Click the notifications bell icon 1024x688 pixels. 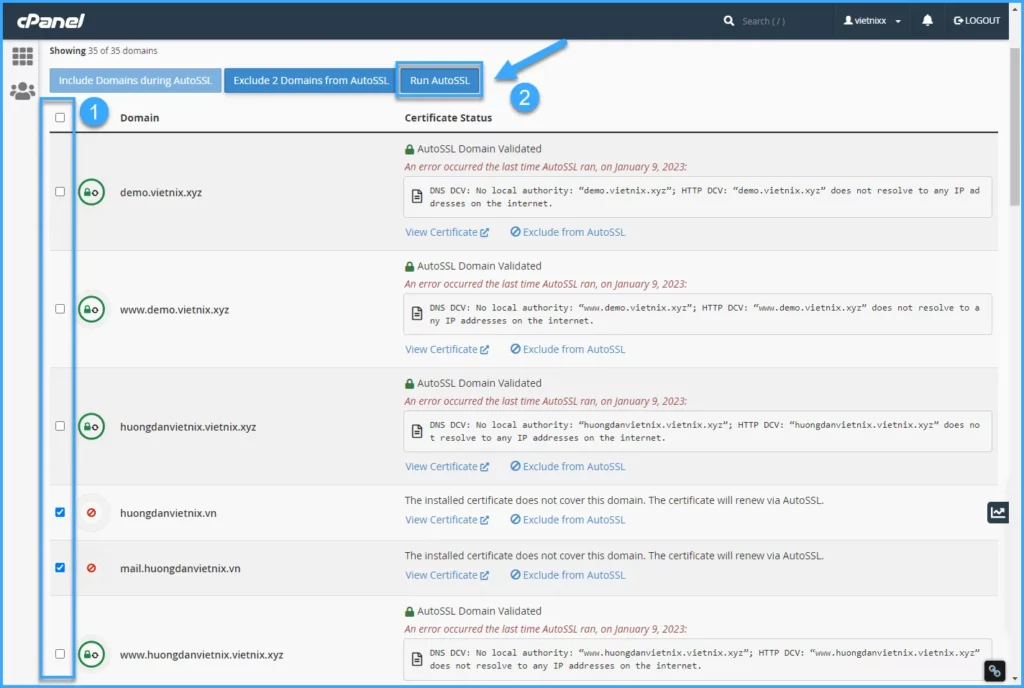click(927, 20)
